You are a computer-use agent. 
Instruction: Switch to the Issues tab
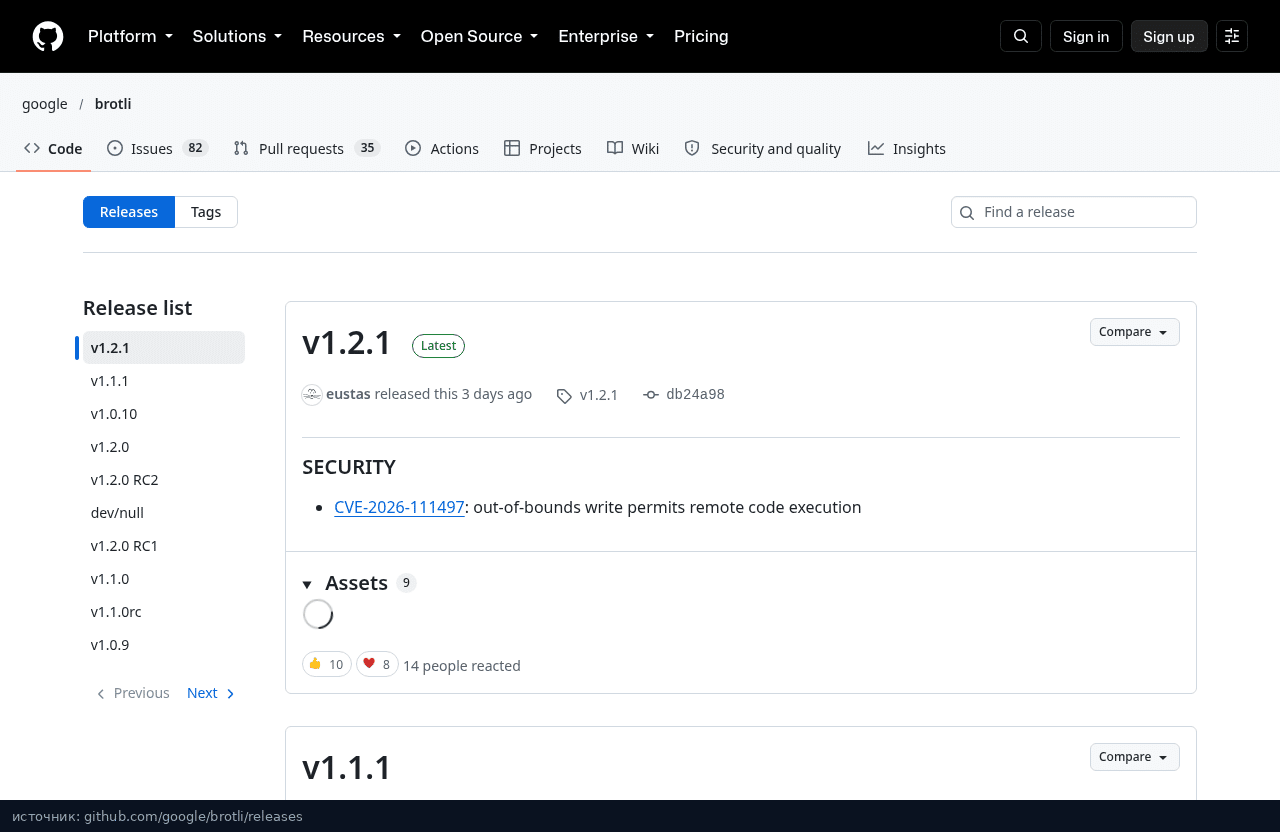(x=157, y=148)
